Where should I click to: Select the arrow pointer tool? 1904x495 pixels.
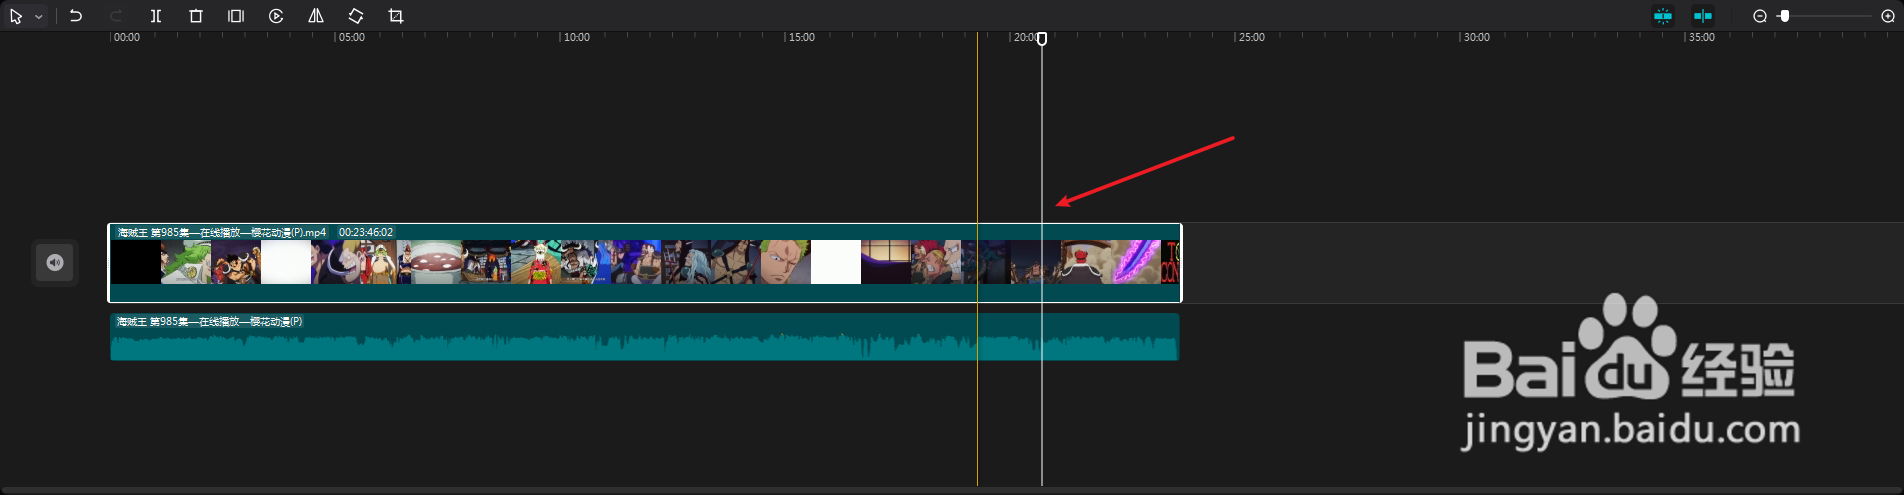16,16
